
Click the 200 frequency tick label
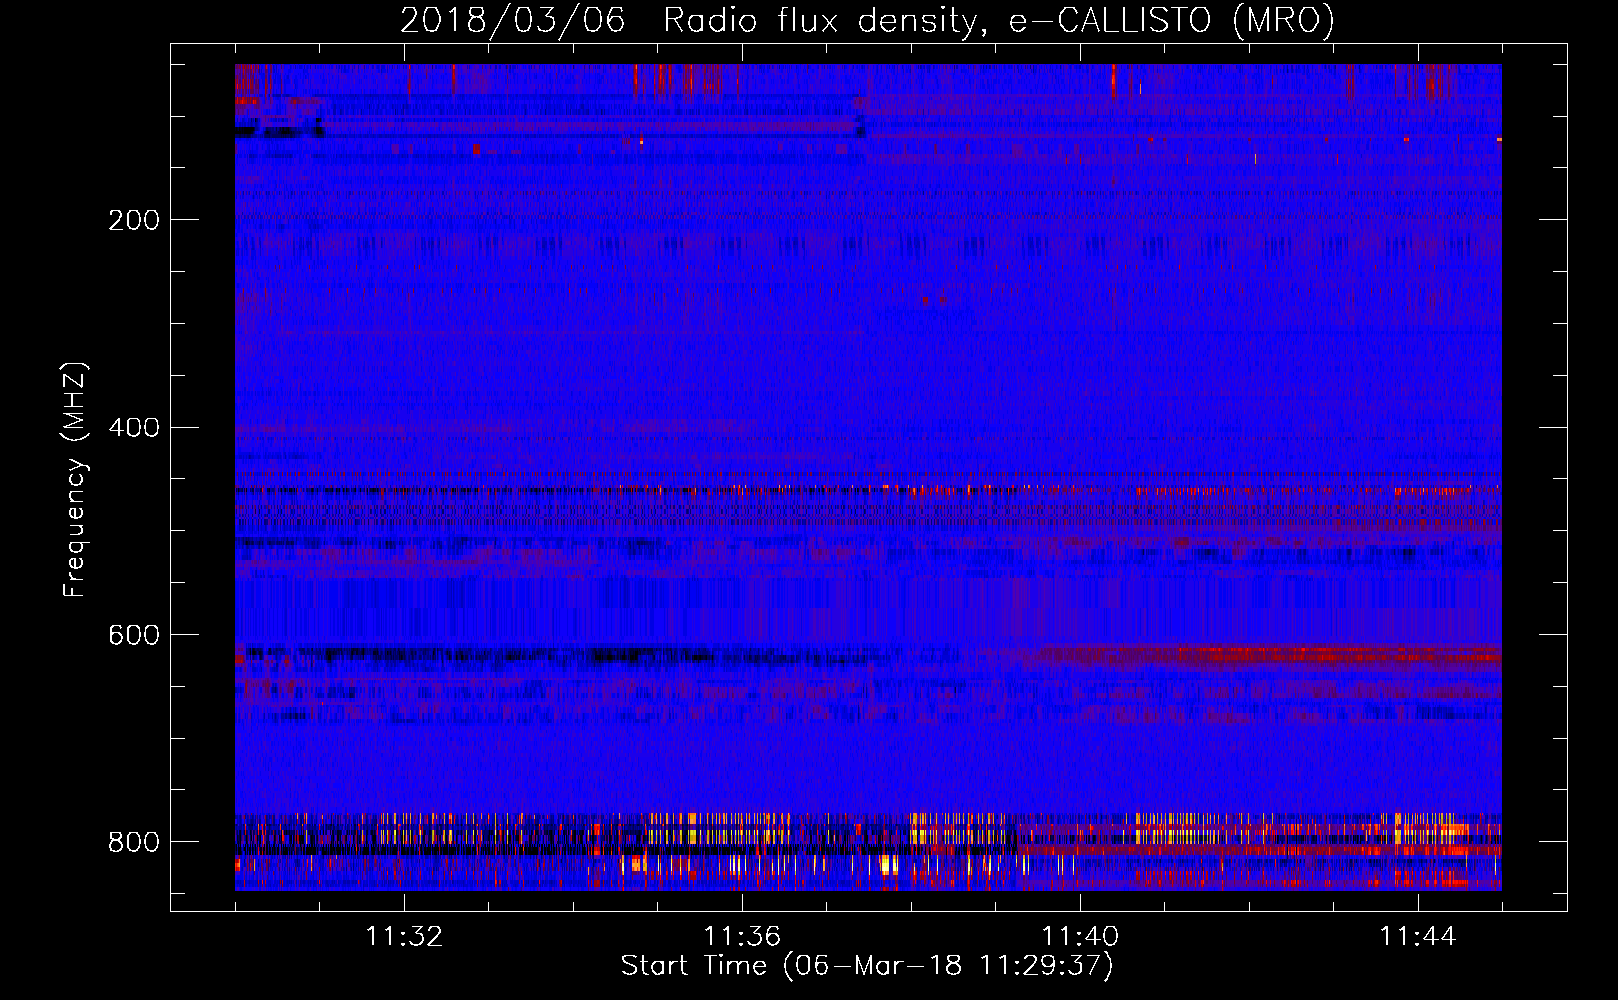[x=134, y=220]
